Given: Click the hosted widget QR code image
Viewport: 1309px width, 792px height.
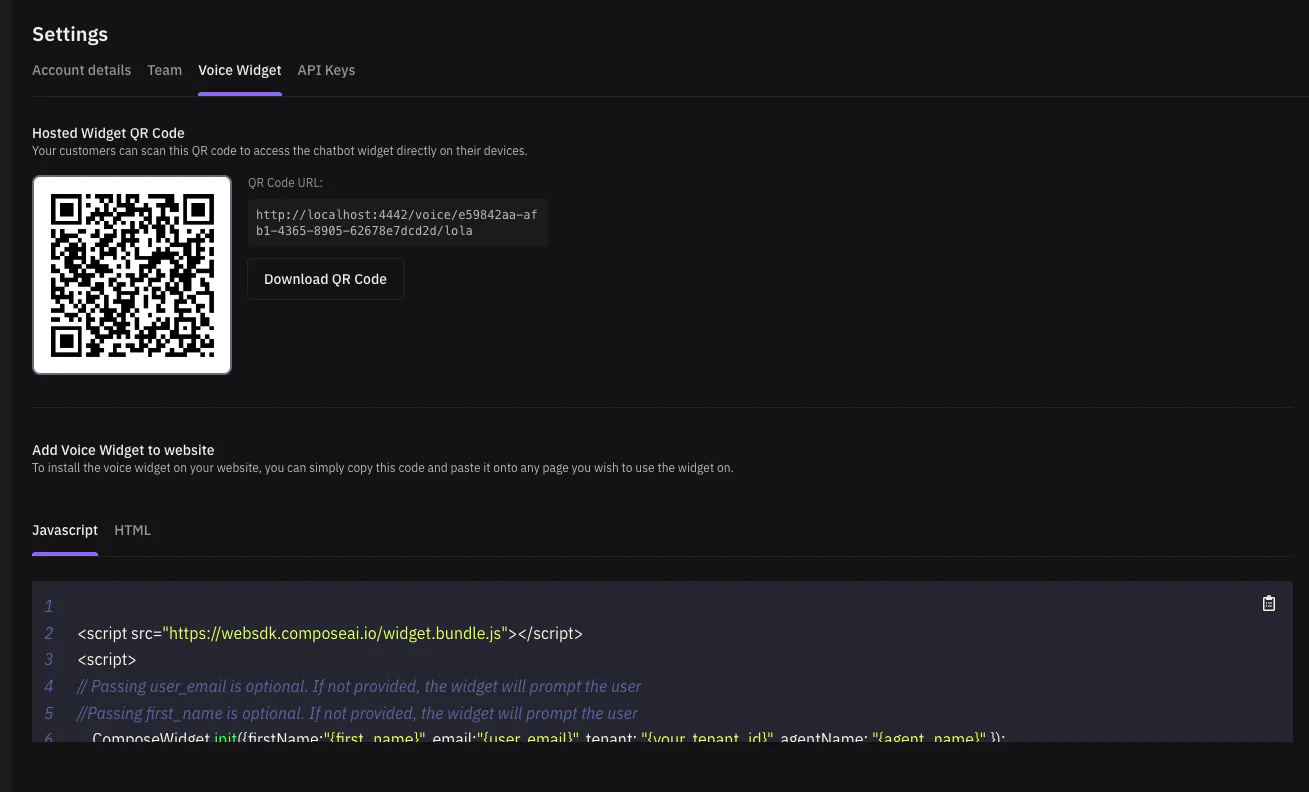Looking at the screenshot, I should [132, 275].
